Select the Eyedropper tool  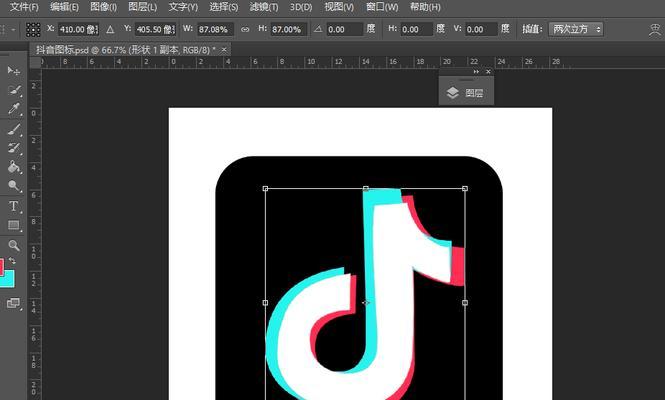click(14, 109)
